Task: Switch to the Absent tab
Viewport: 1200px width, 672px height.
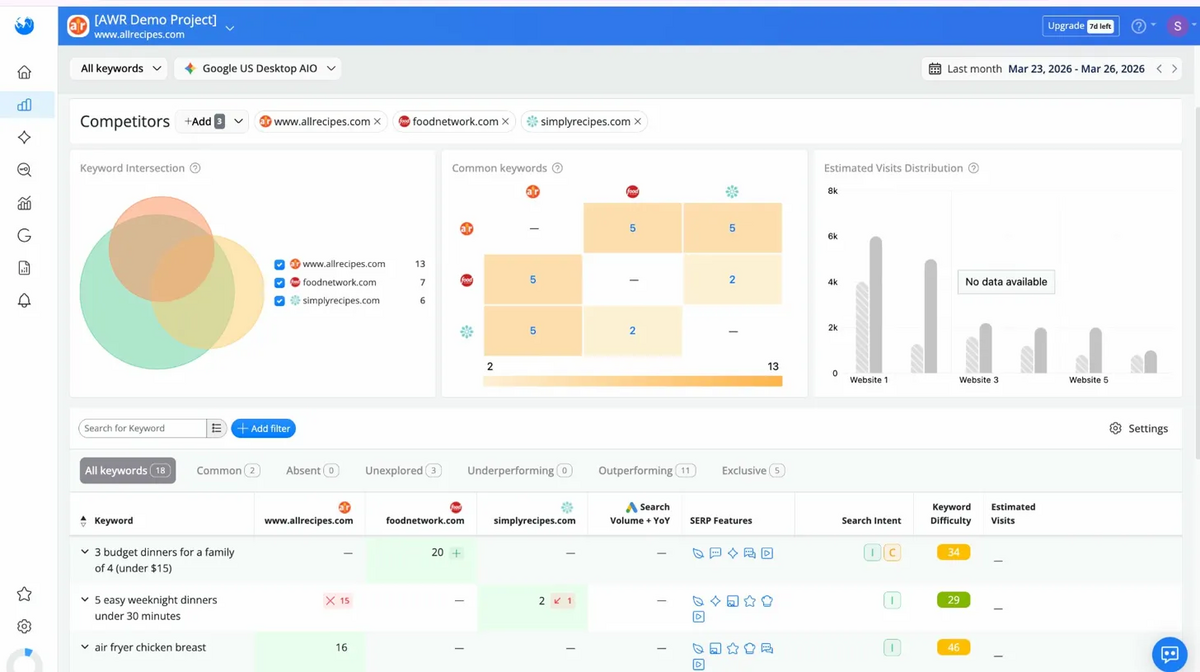Action: tap(312, 471)
